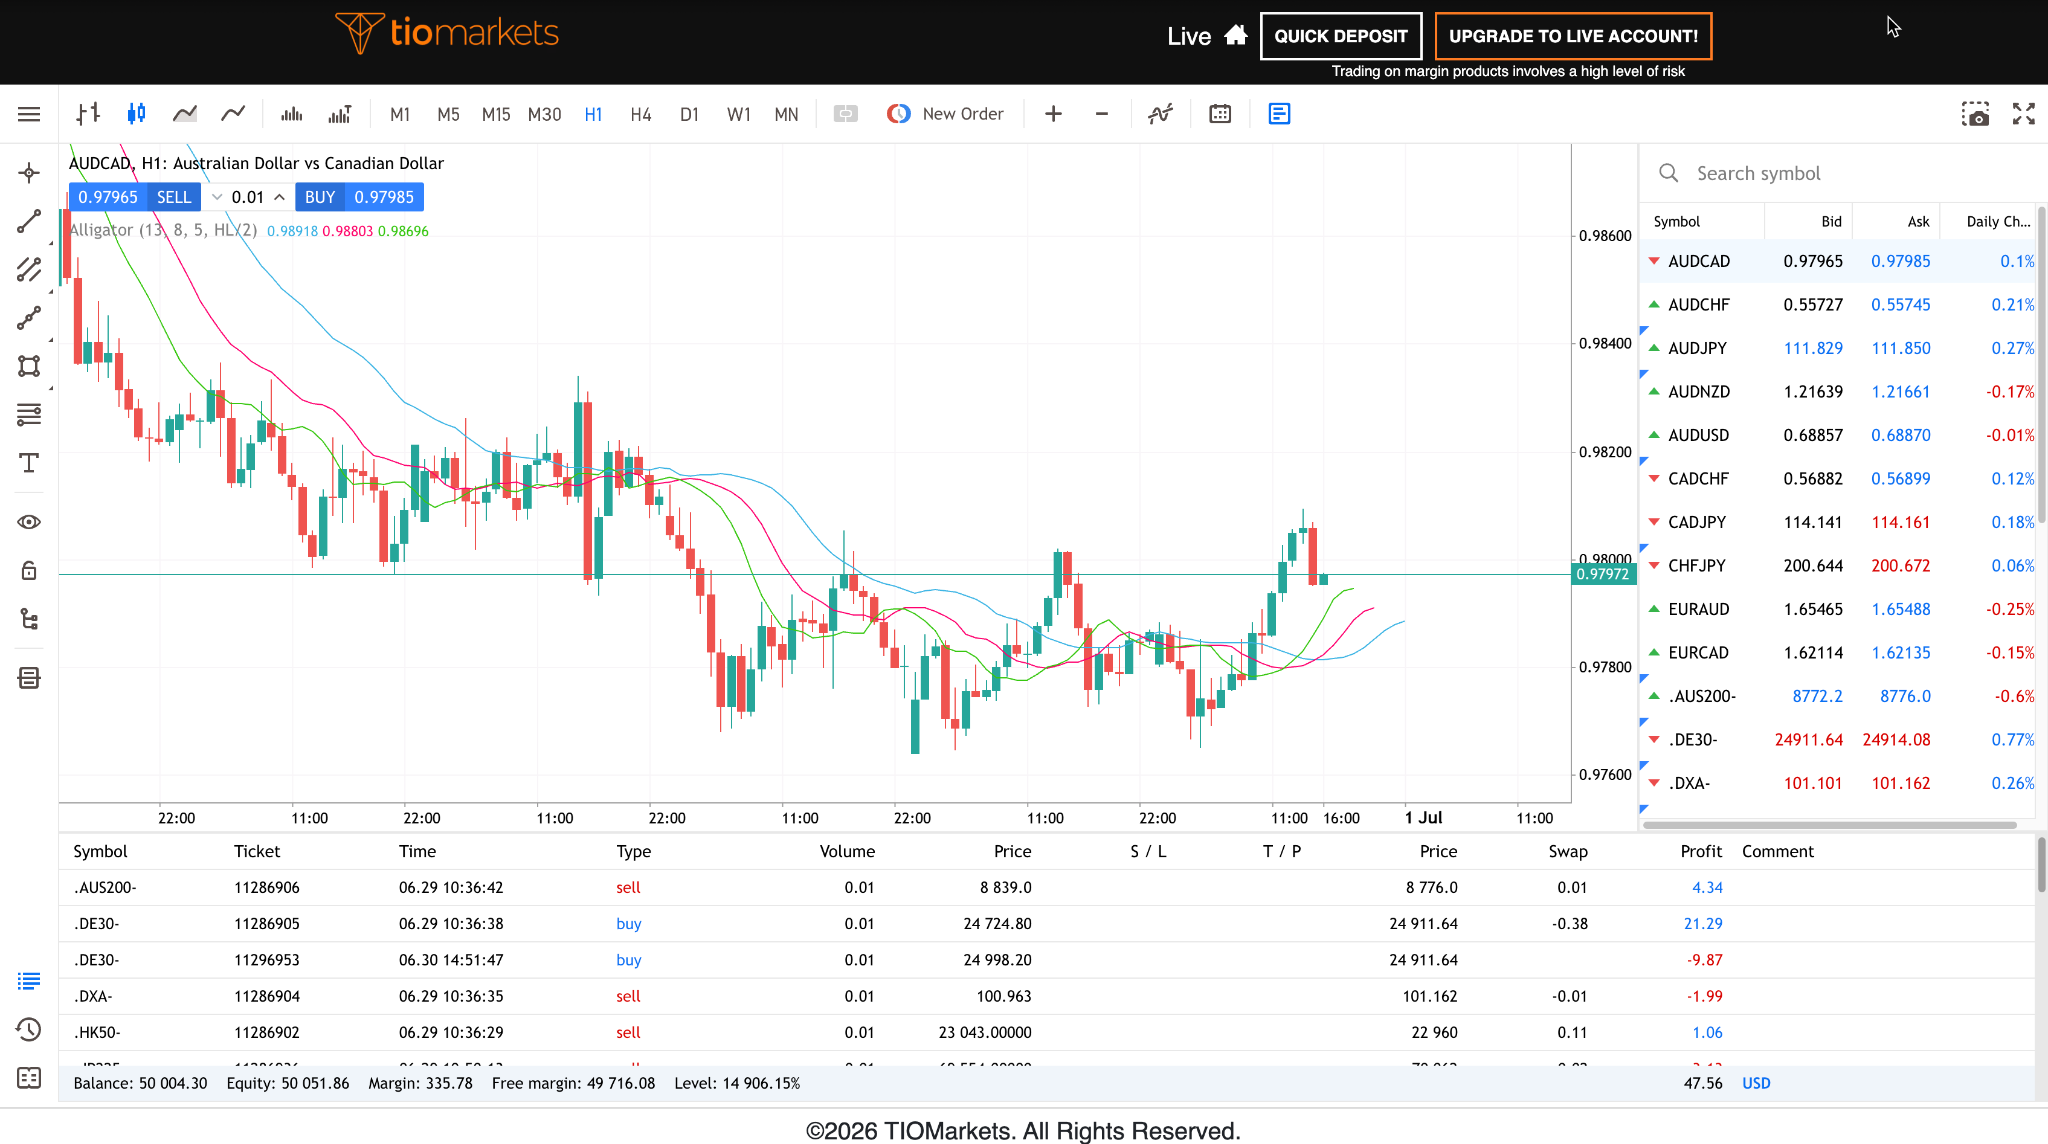The width and height of the screenshot is (2048, 1144).
Task: Open the Alligator indicator label
Action: coord(163,230)
